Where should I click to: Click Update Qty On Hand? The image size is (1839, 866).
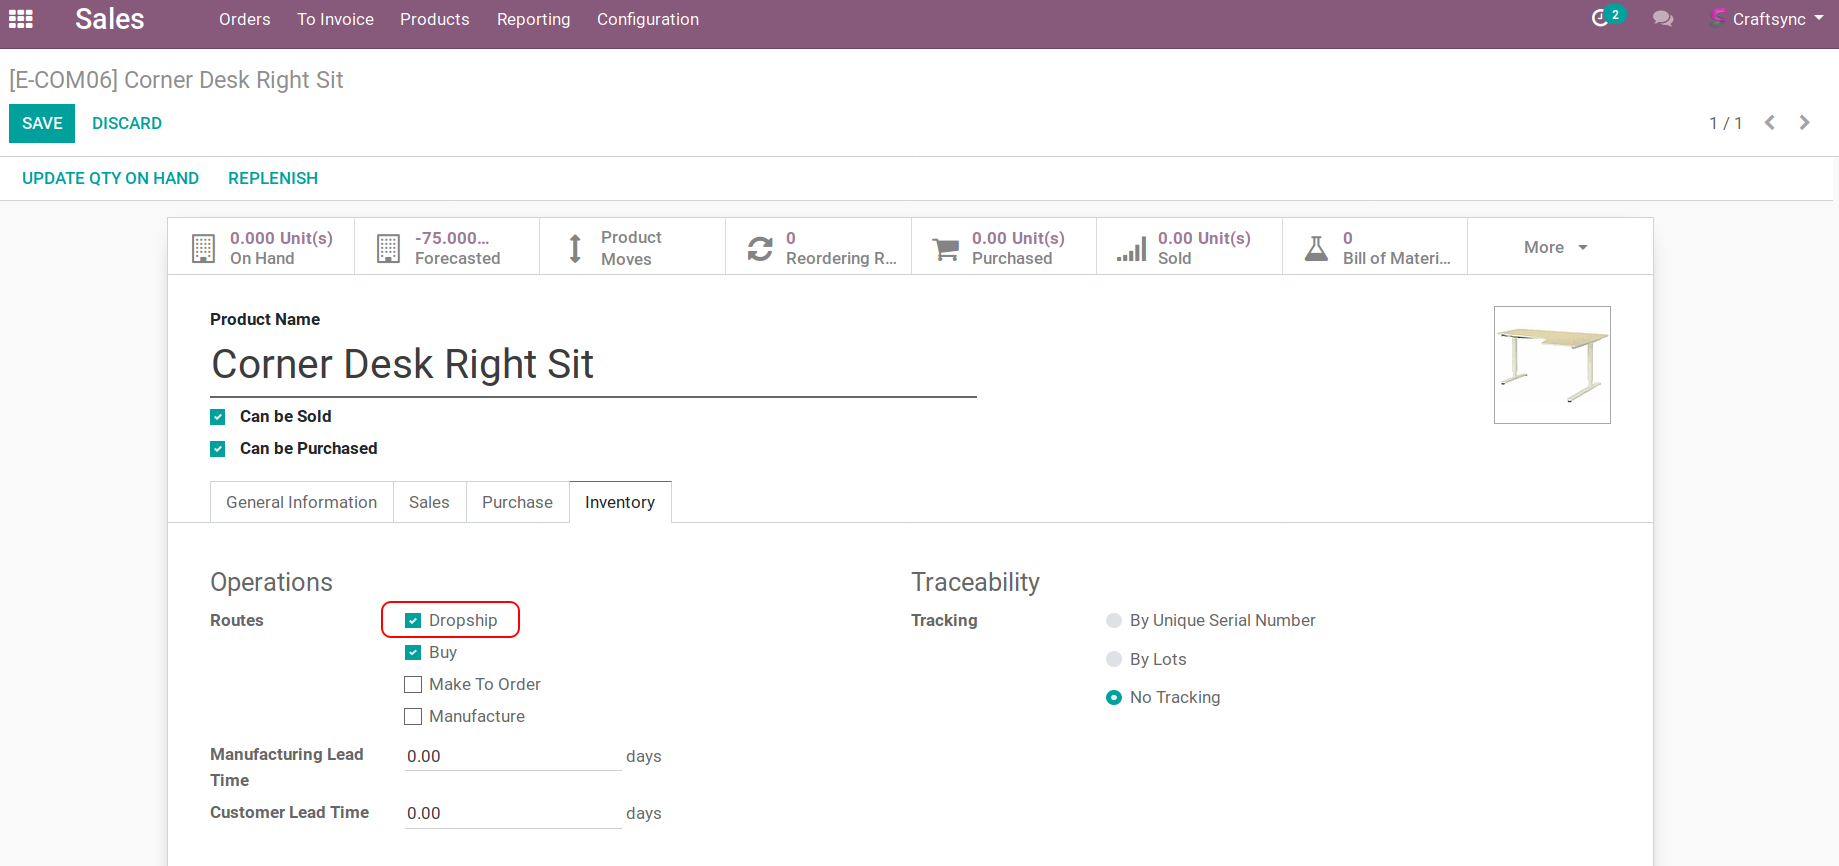pos(110,178)
